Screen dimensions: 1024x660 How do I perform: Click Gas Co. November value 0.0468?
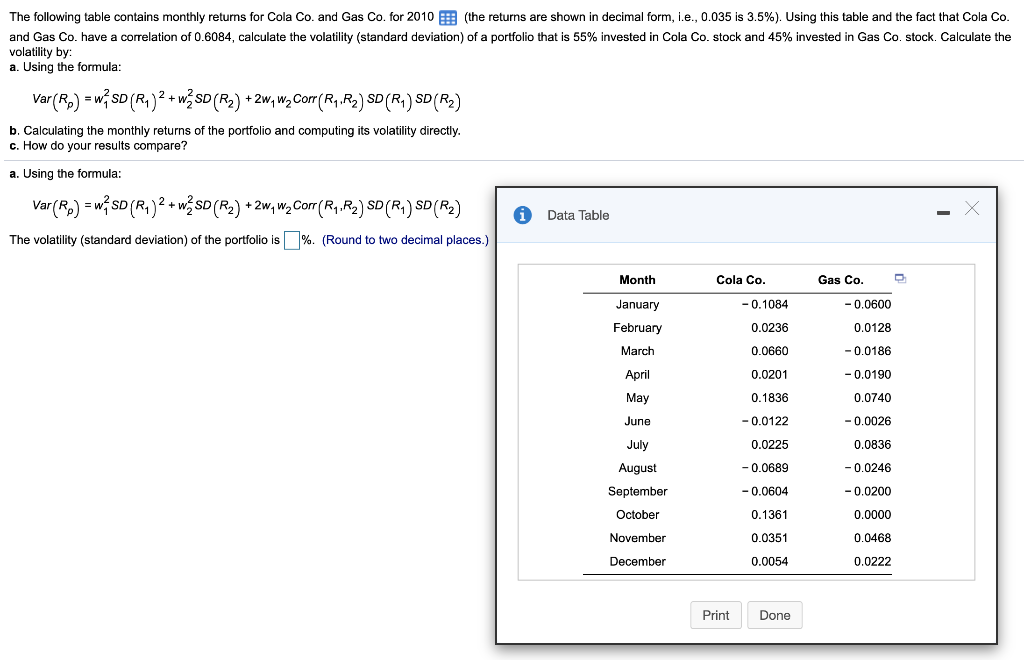872,539
